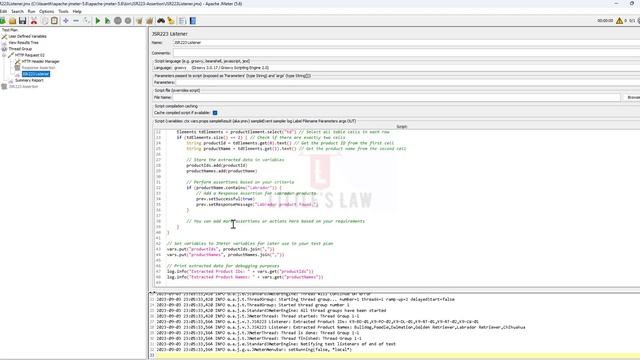The image size is (640, 360).
Task: Click the Comments input field
Action: click(x=406, y=53)
